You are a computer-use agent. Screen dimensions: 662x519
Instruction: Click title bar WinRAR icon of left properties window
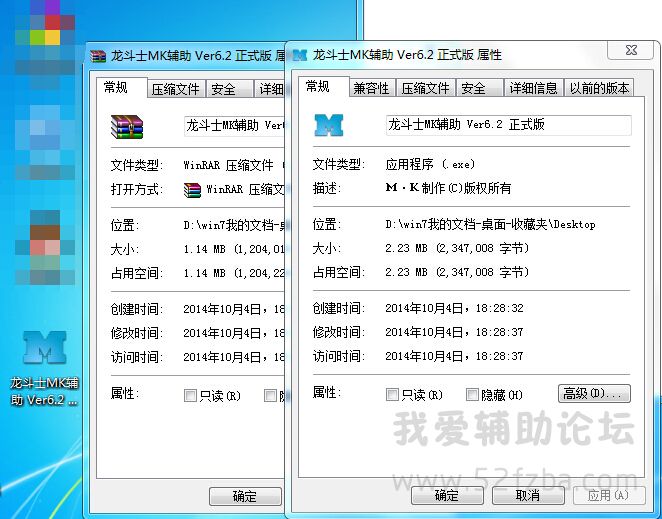pos(98,56)
